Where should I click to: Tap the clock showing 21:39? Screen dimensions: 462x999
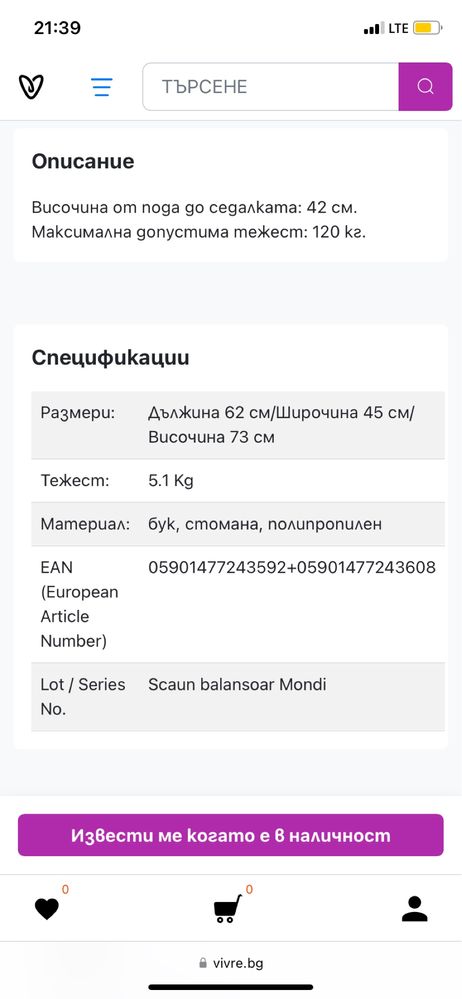pos(57,28)
